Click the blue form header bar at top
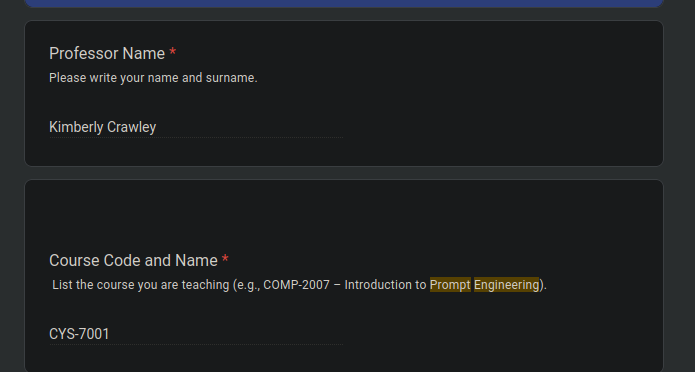 coord(344,4)
